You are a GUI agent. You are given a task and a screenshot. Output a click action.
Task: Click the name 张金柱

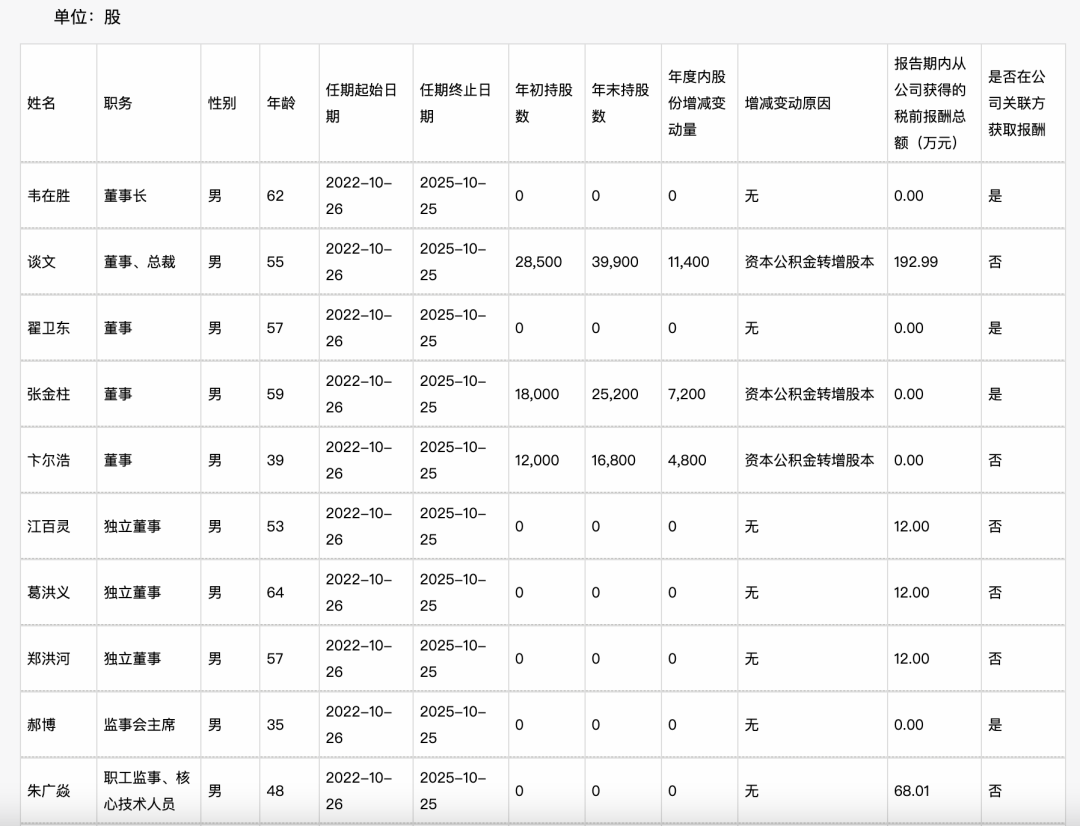(x=49, y=394)
